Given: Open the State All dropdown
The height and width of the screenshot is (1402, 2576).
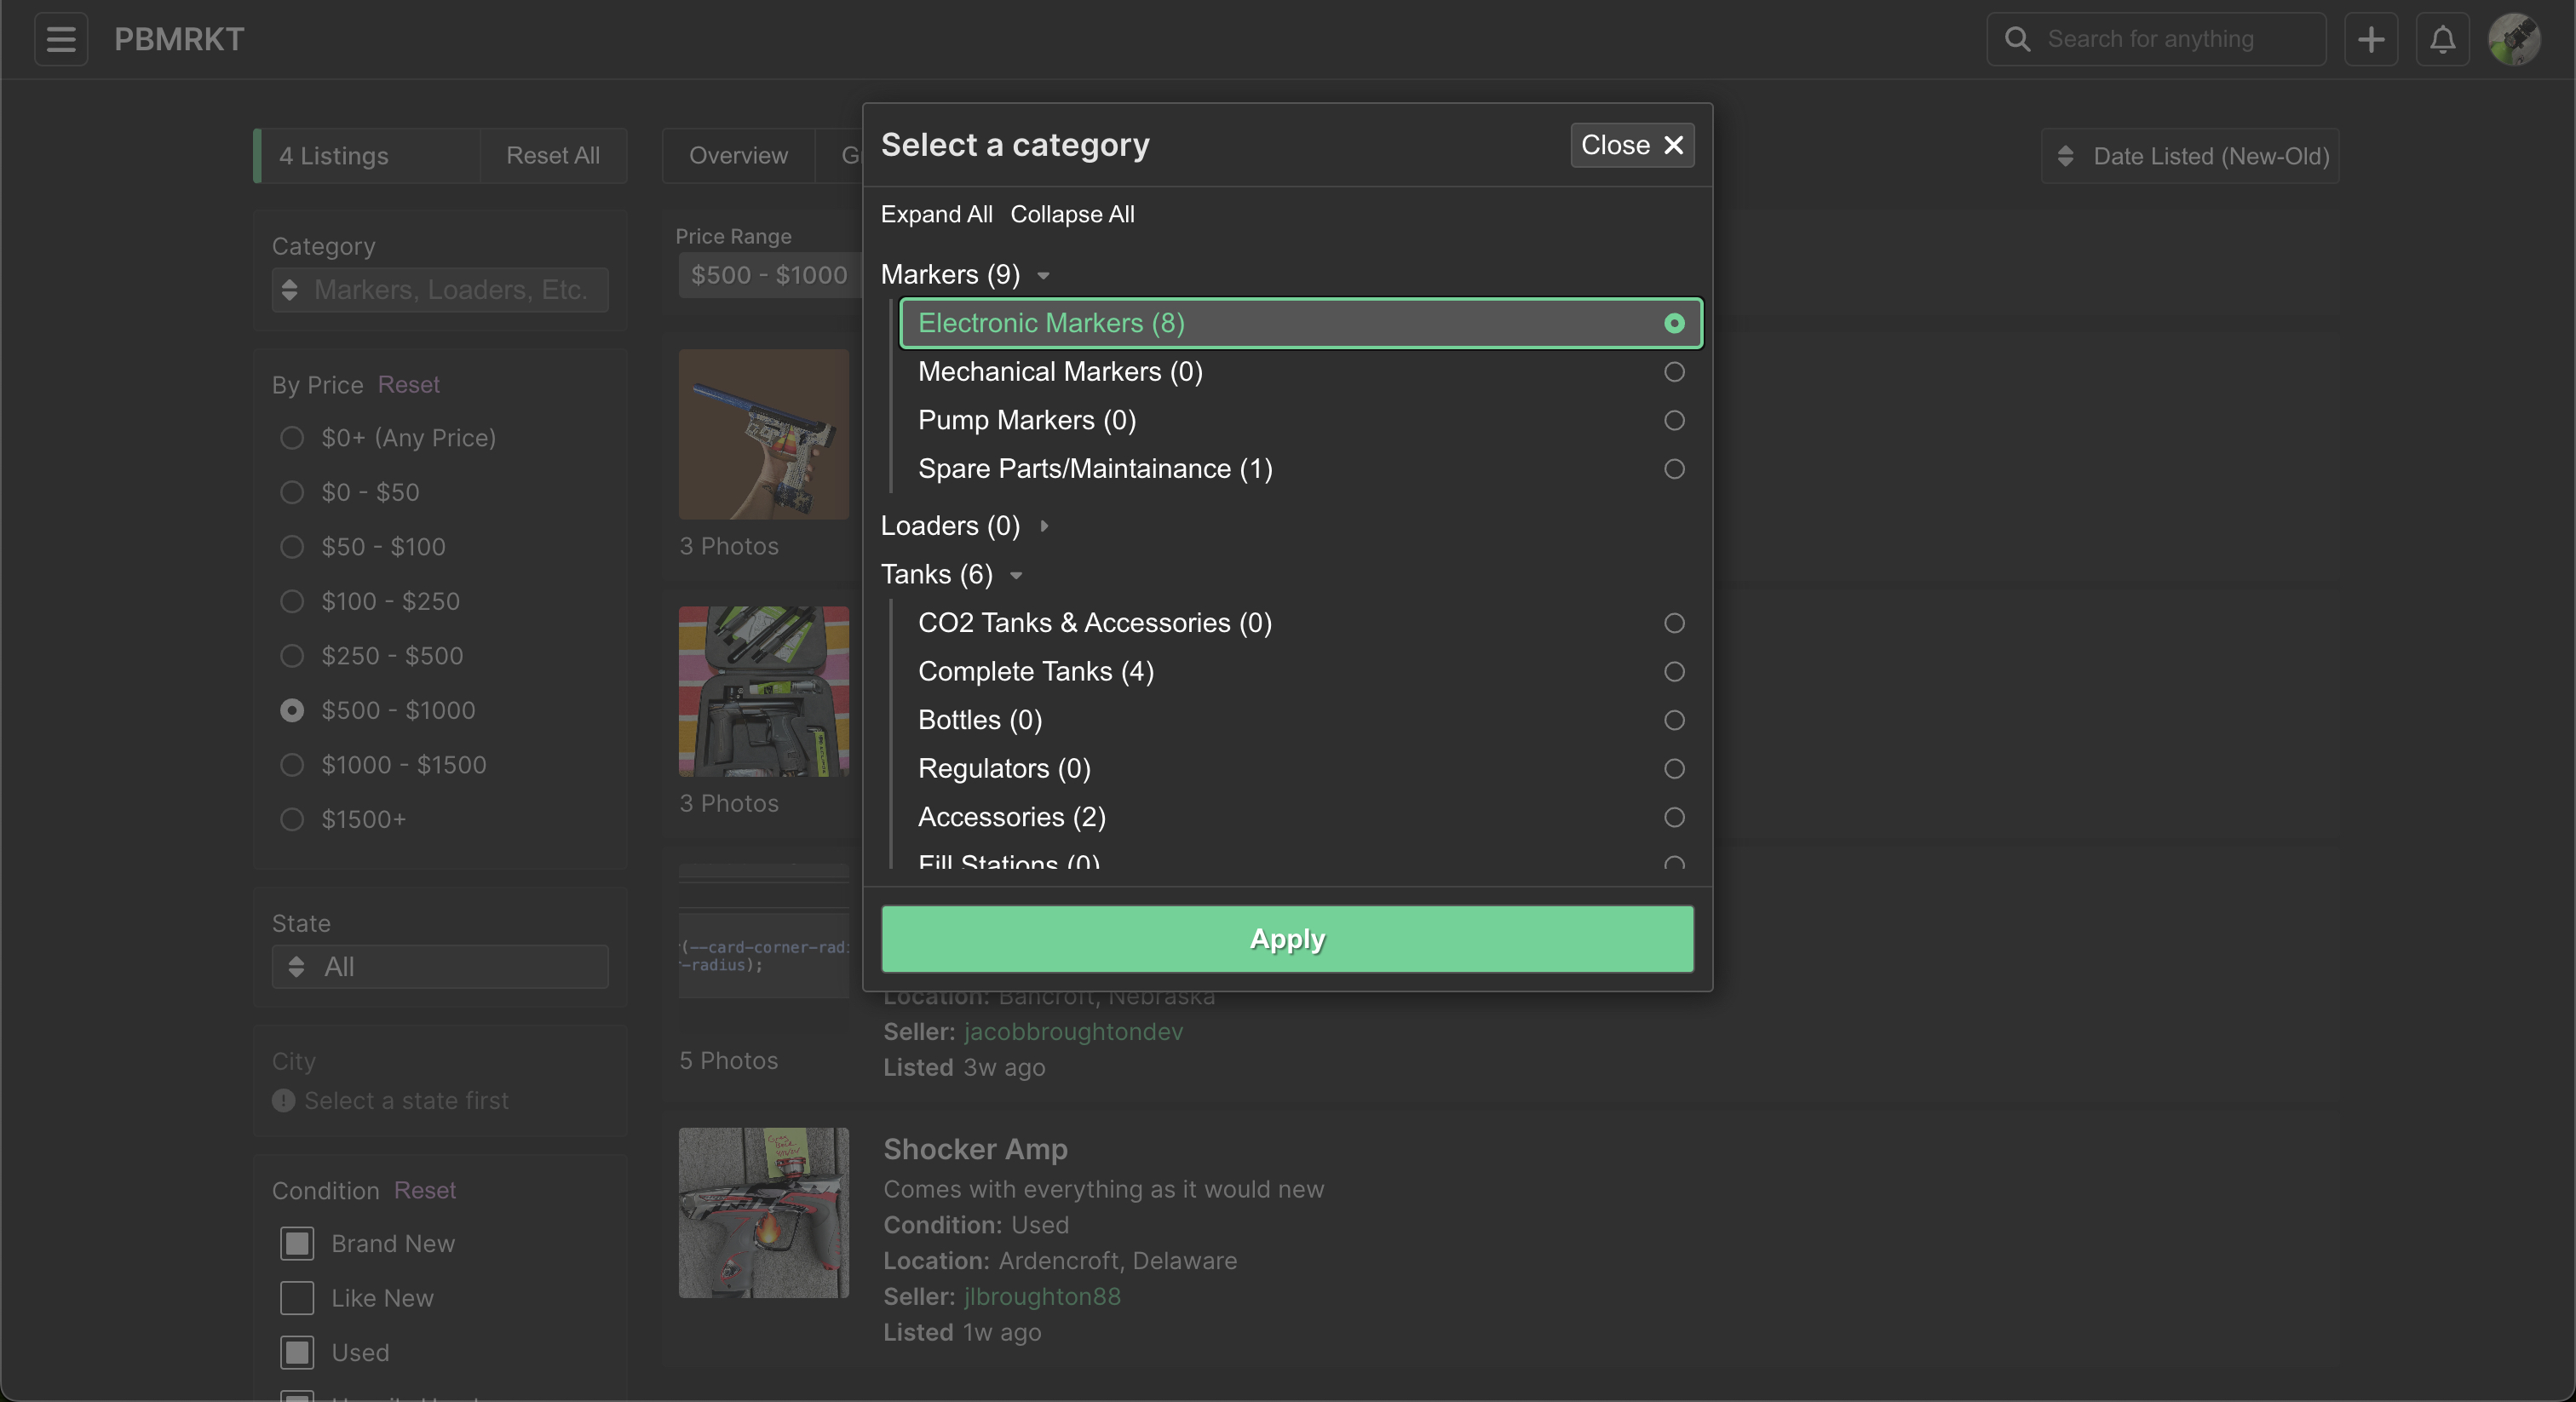Looking at the screenshot, I should [440, 967].
